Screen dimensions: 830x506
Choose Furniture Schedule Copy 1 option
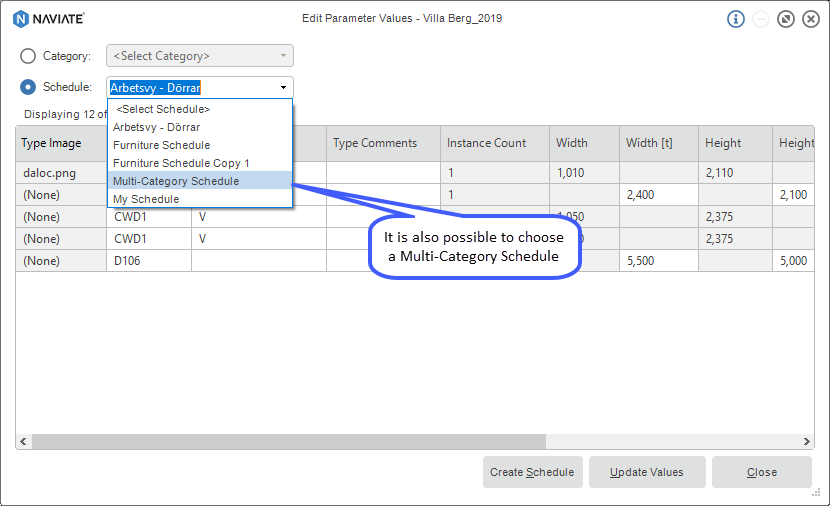200,163
